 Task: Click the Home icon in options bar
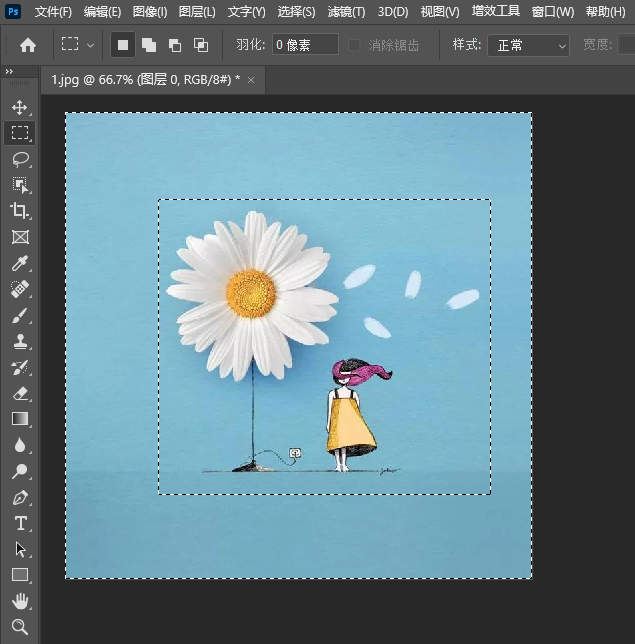click(x=28, y=45)
